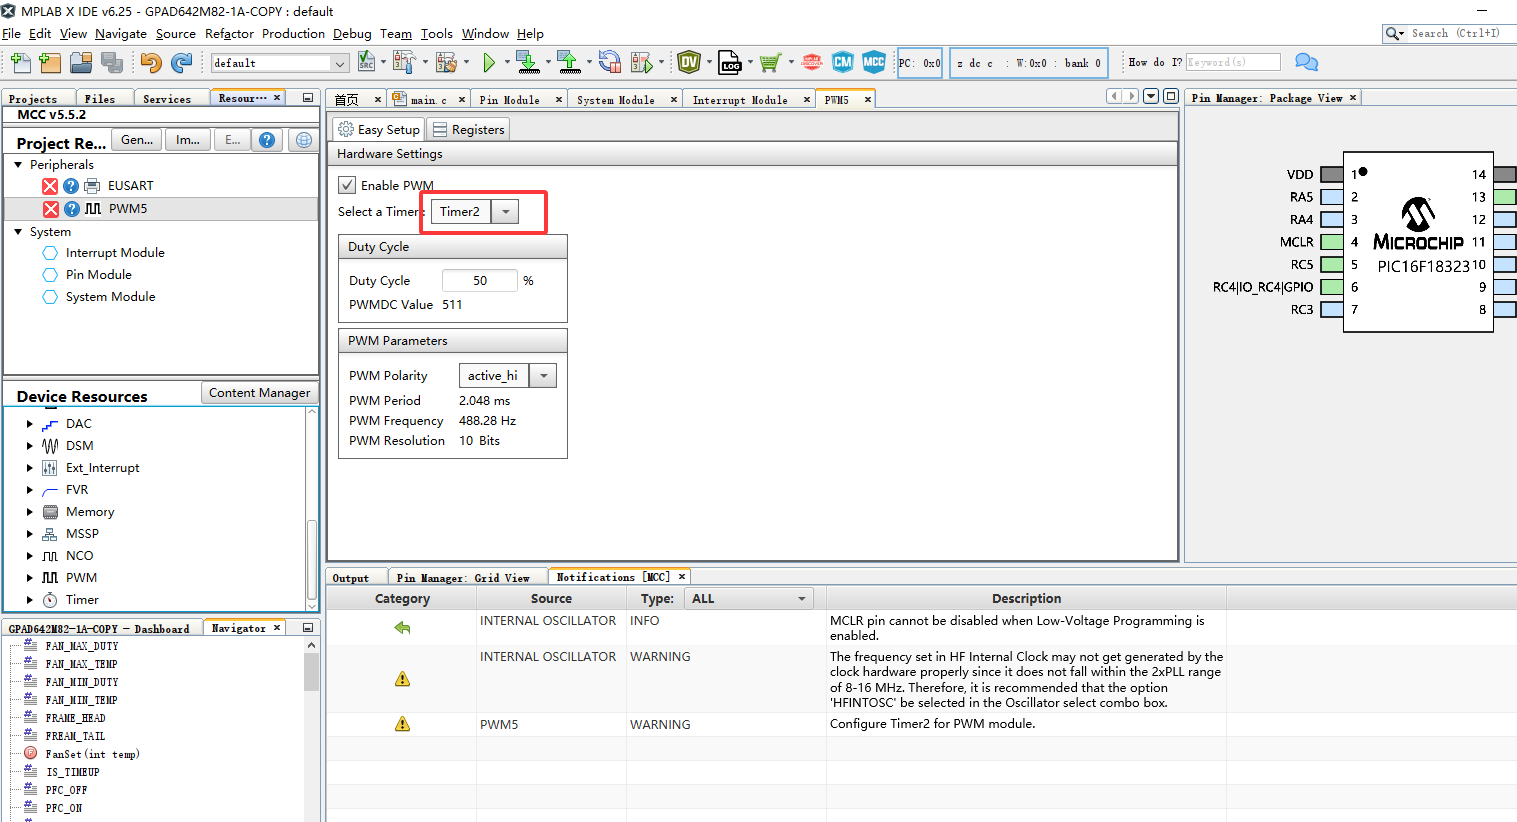Click the Redo arrow icon
The image size is (1517, 822).
pyautogui.click(x=181, y=62)
